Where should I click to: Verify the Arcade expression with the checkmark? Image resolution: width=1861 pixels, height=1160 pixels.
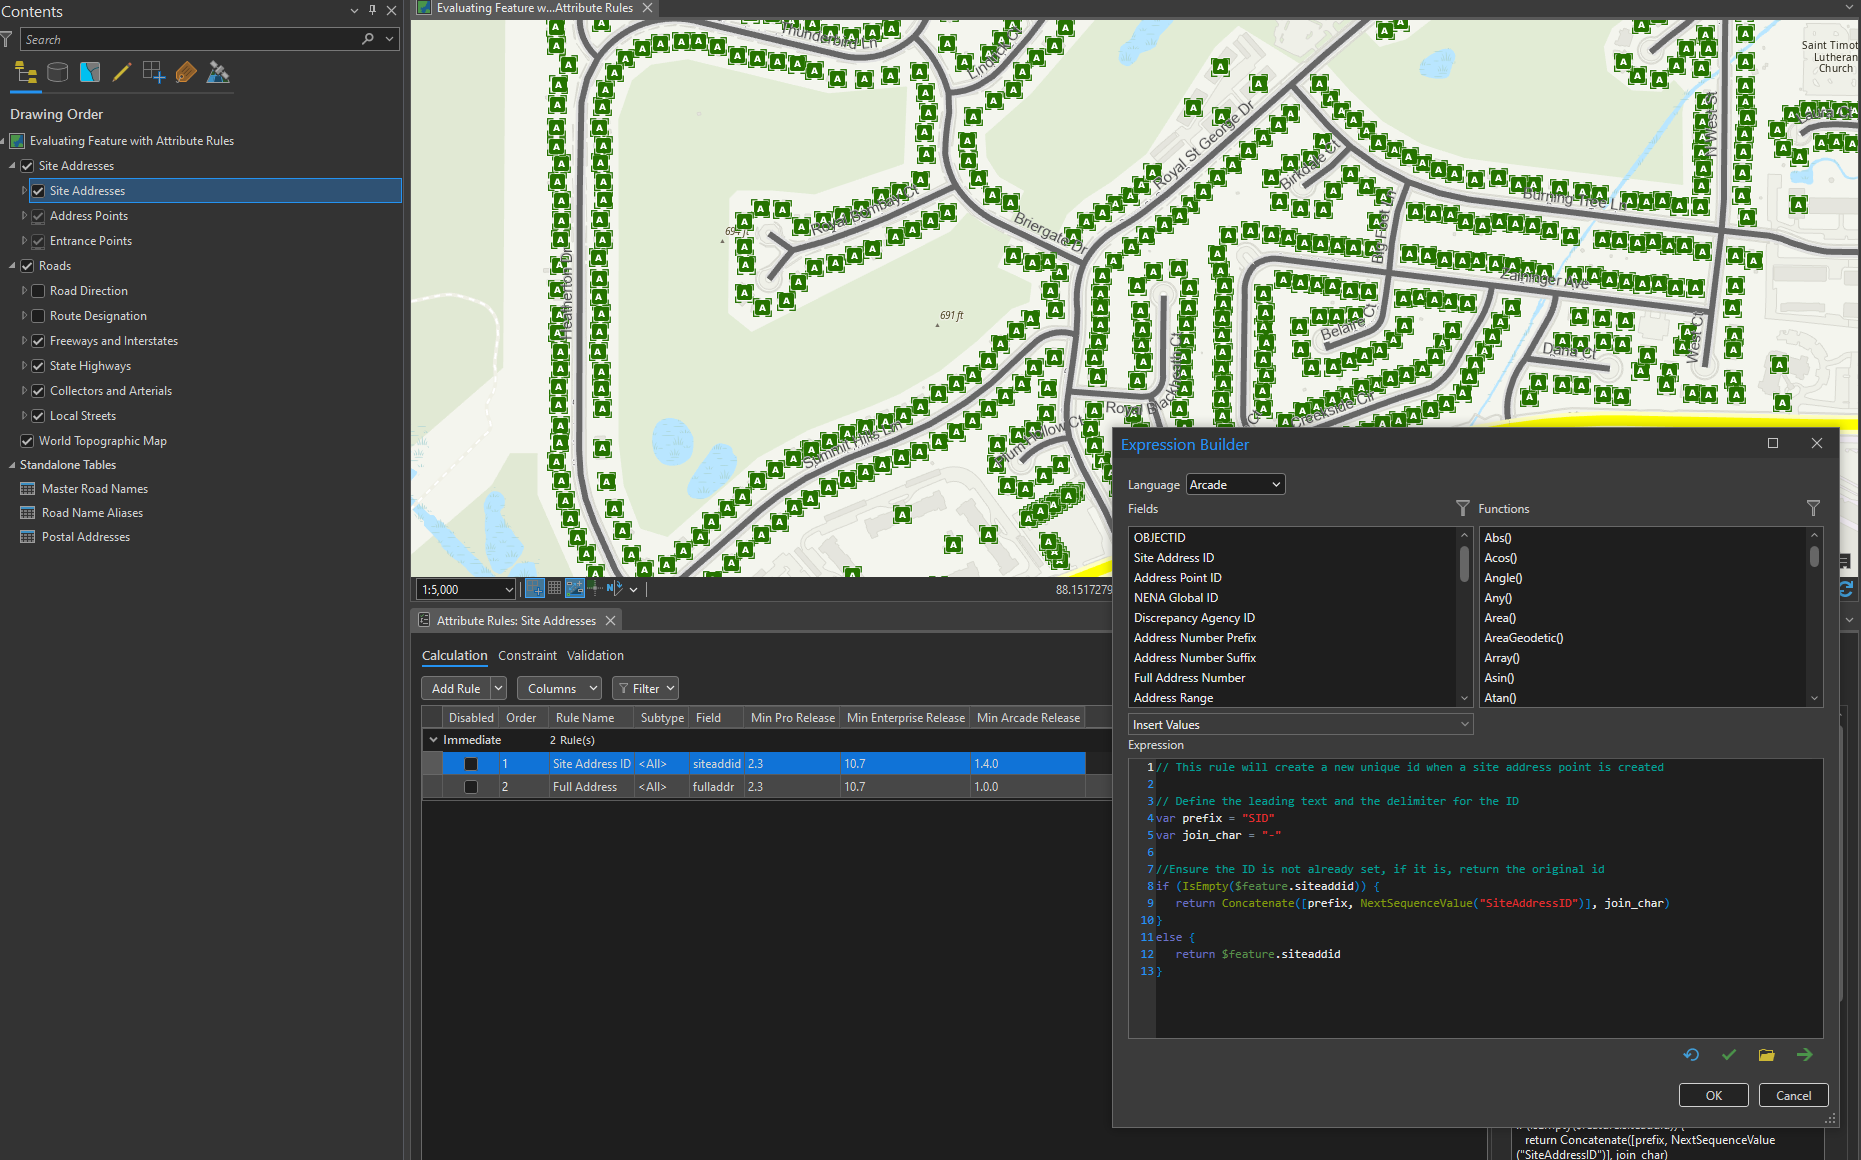(x=1729, y=1054)
